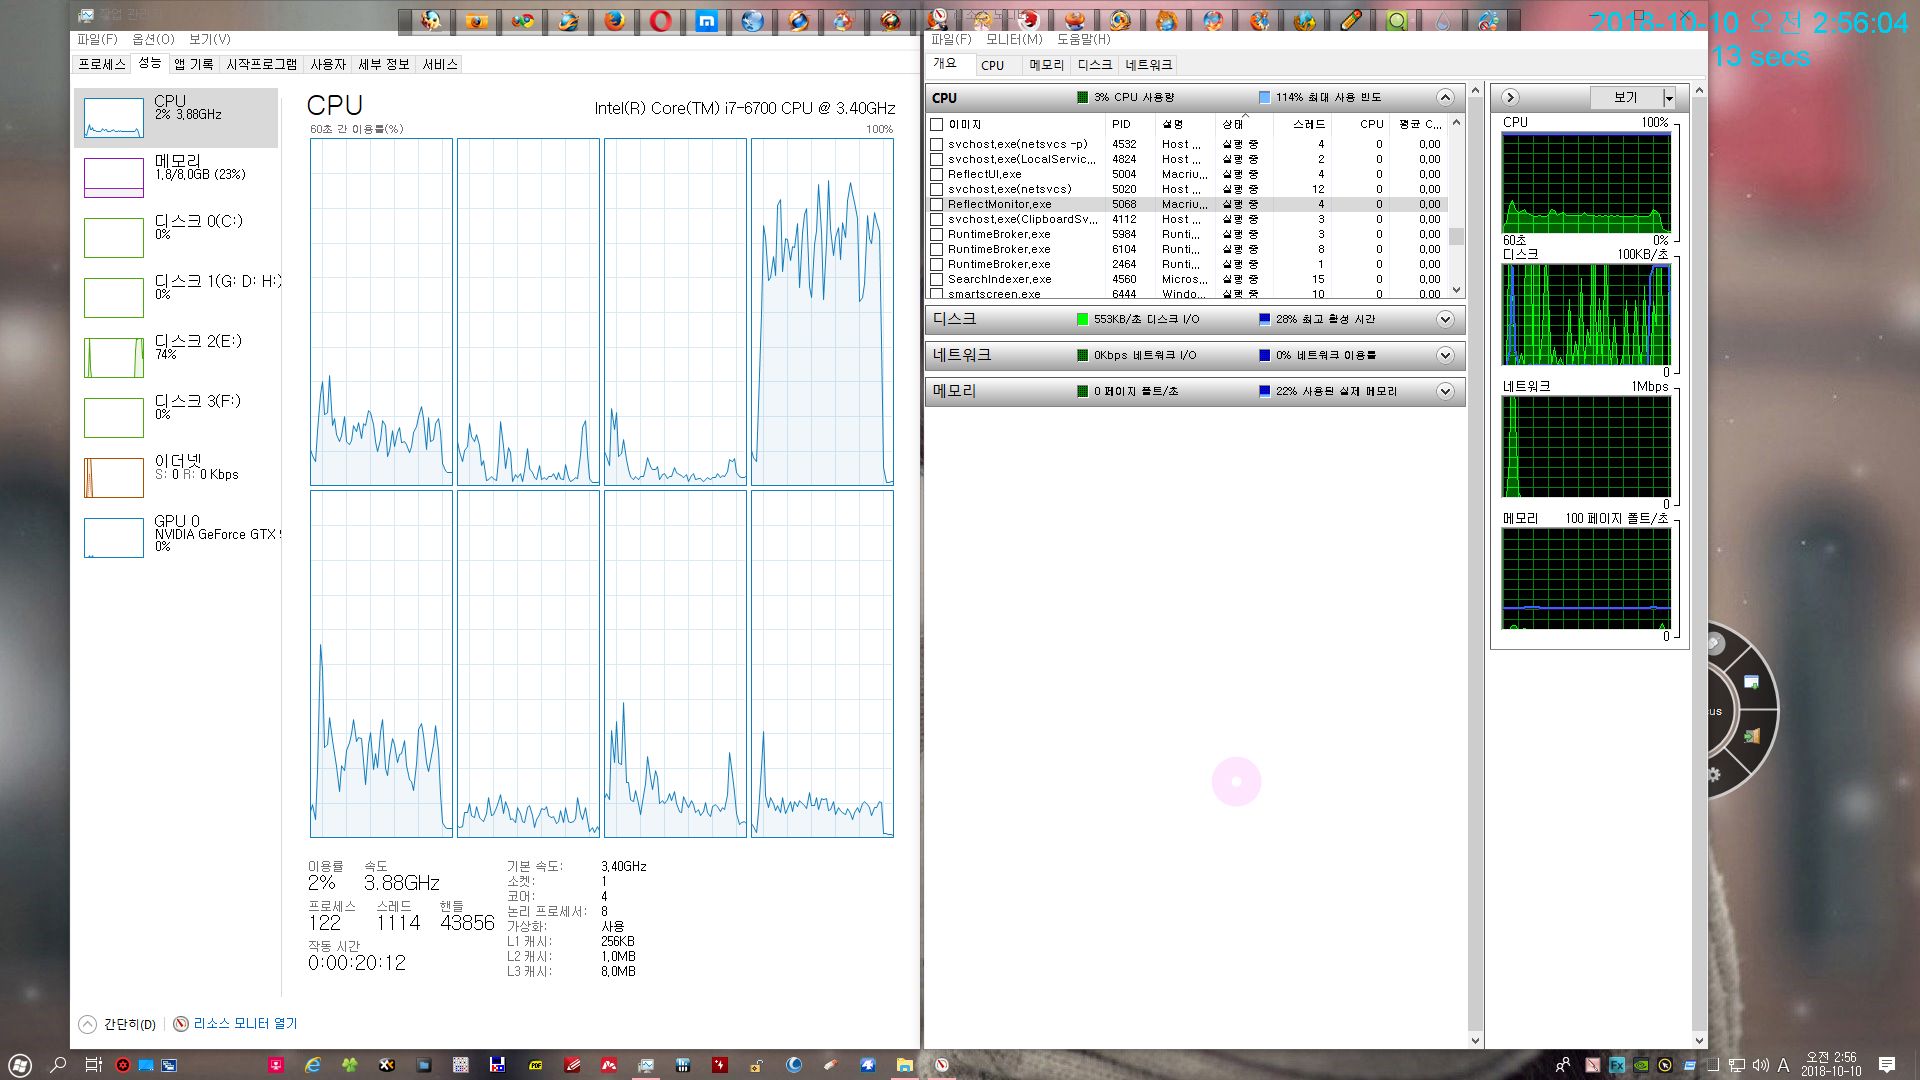Check the ReflectUI.exe process checkbox
Viewport: 1920px width, 1080px height.
tap(937, 174)
